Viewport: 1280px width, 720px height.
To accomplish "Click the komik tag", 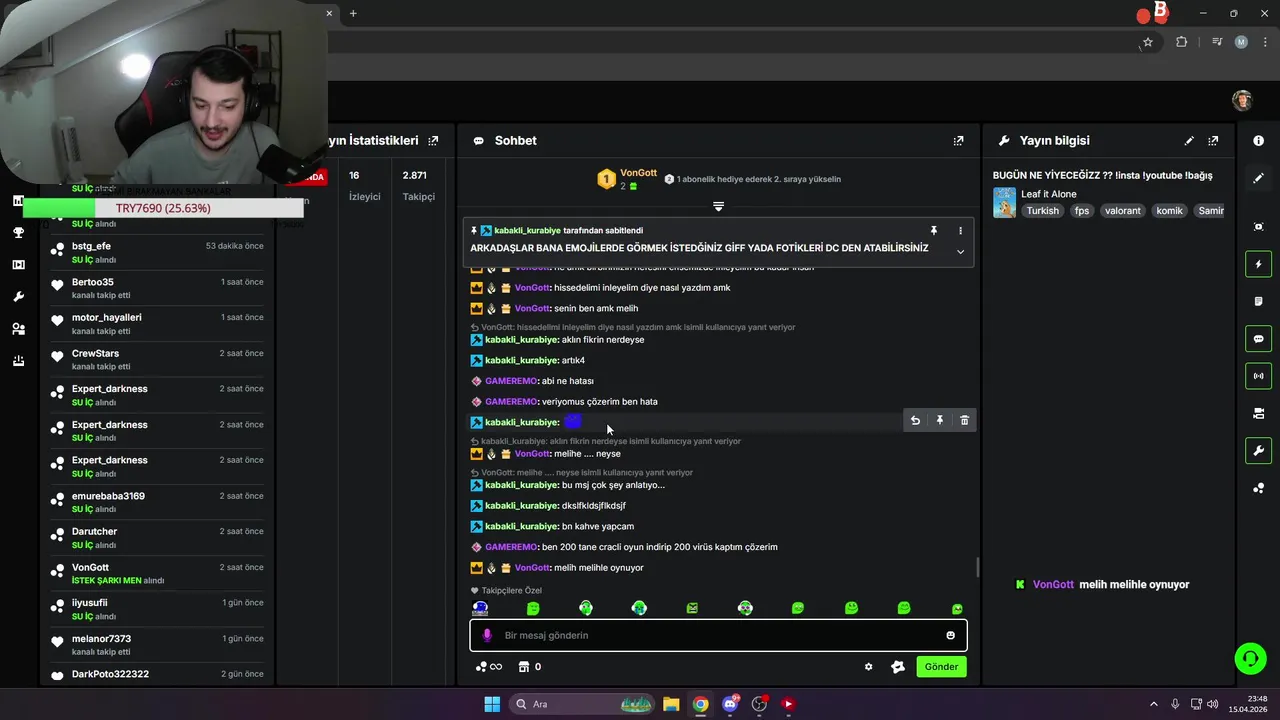I will pos(1169,211).
